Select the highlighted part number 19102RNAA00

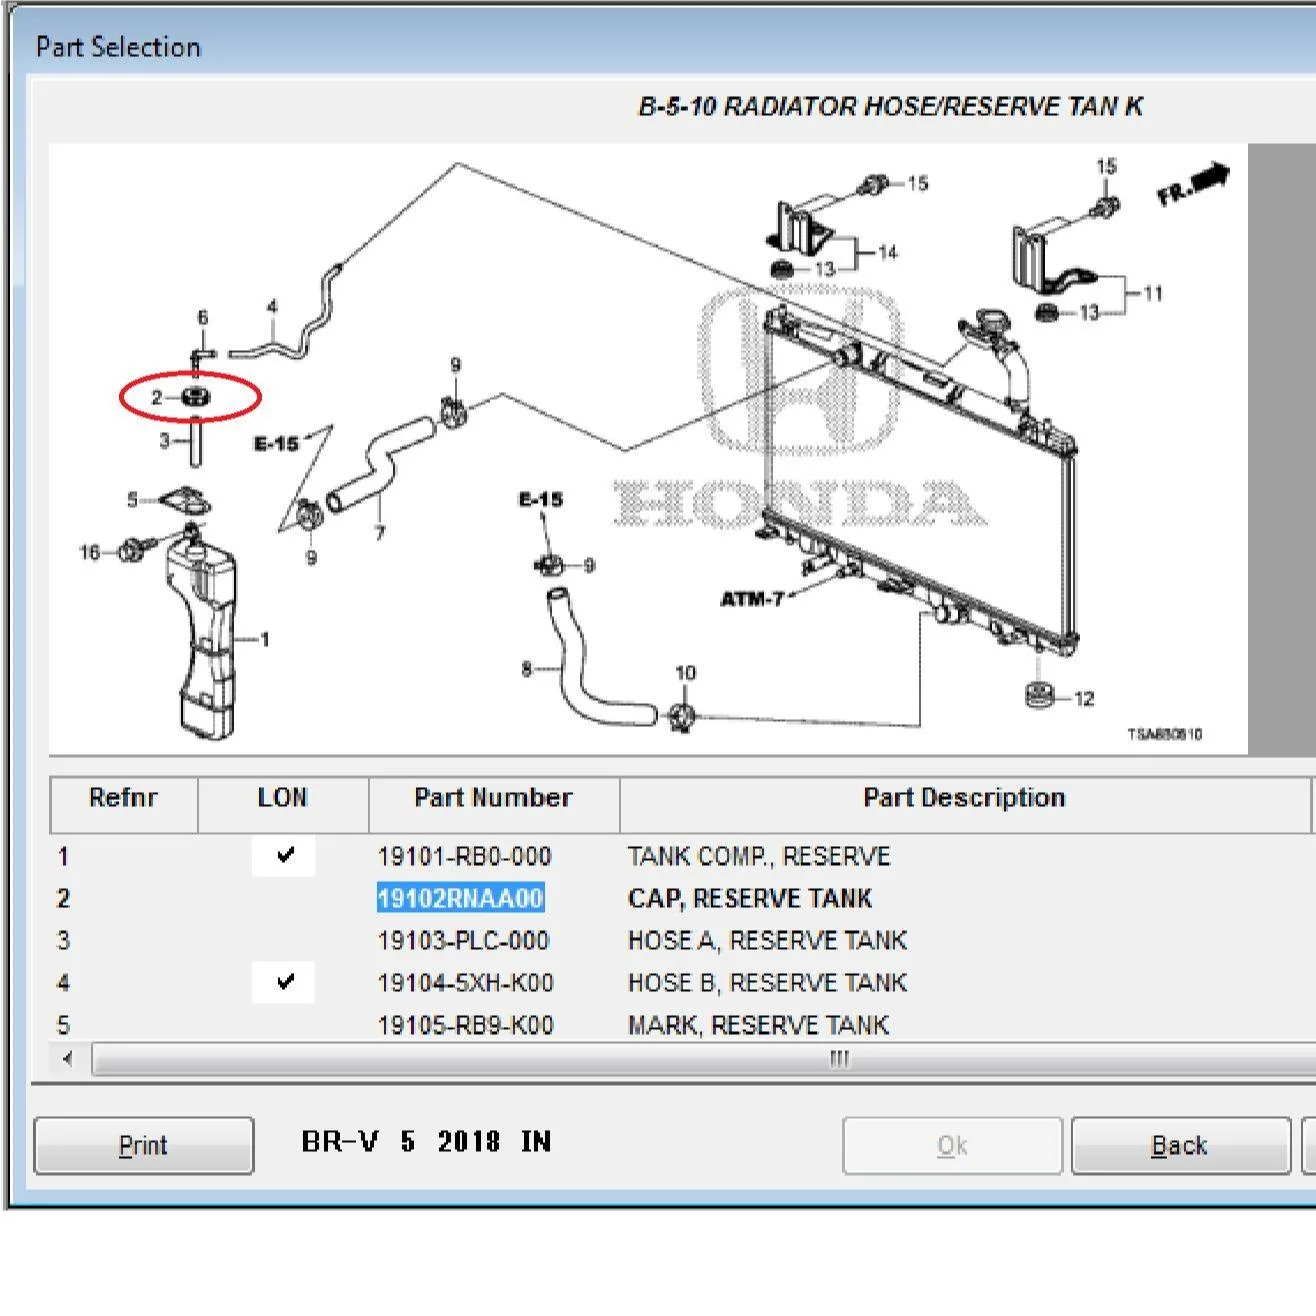(460, 898)
